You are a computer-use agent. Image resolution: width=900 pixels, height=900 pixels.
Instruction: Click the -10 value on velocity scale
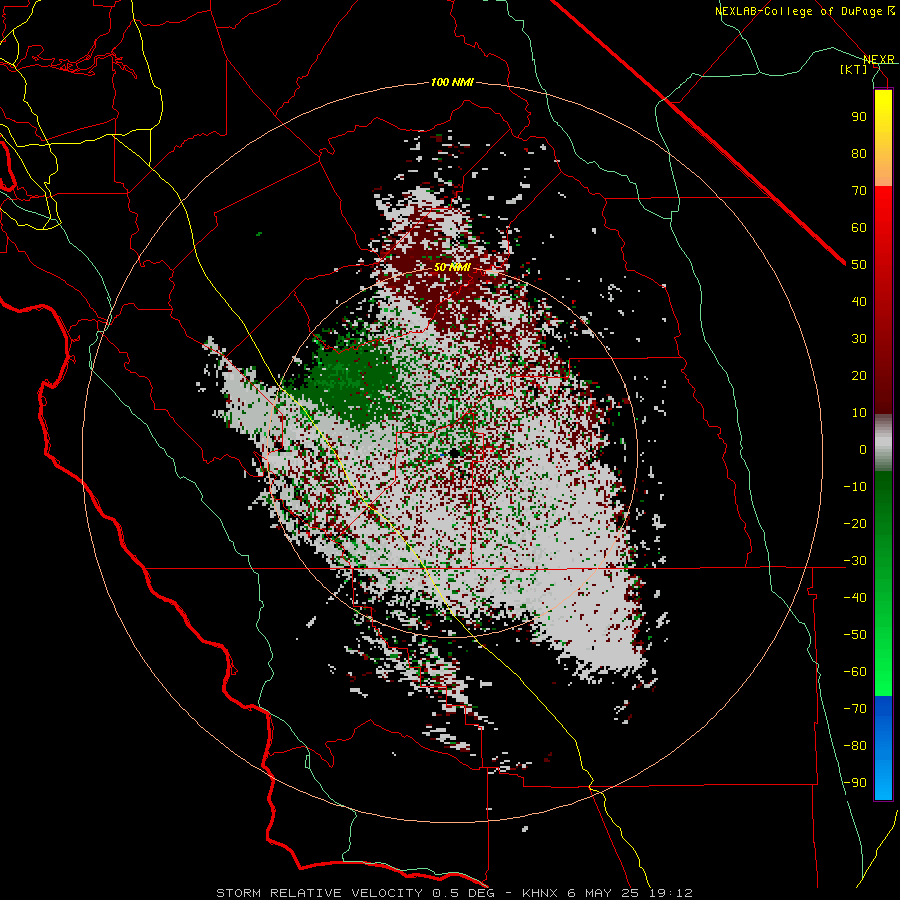(x=855, y=487)
